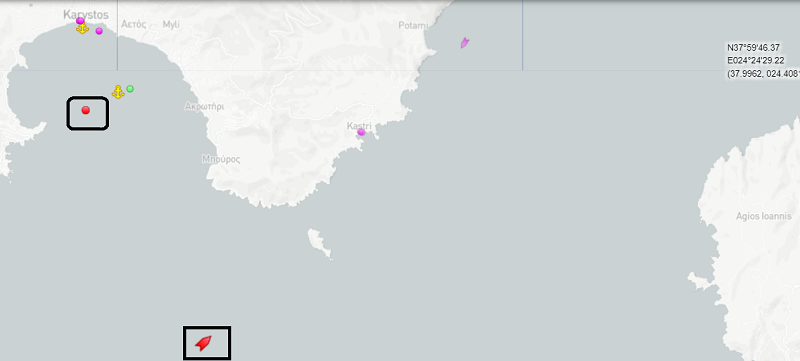Click the green vessel dot beside the anchor
800x361 pixels.
tap(130, 89)
